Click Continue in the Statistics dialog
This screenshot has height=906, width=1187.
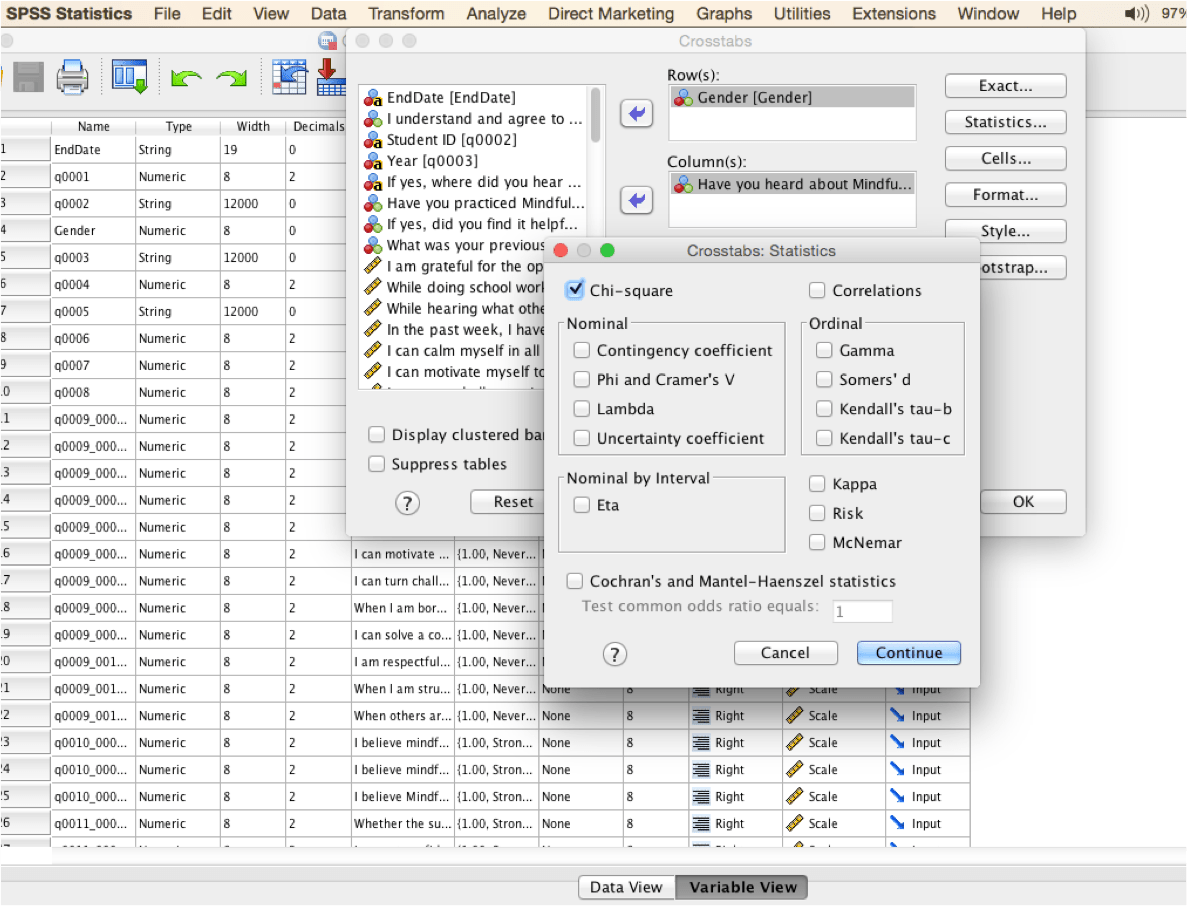point(908,652)
